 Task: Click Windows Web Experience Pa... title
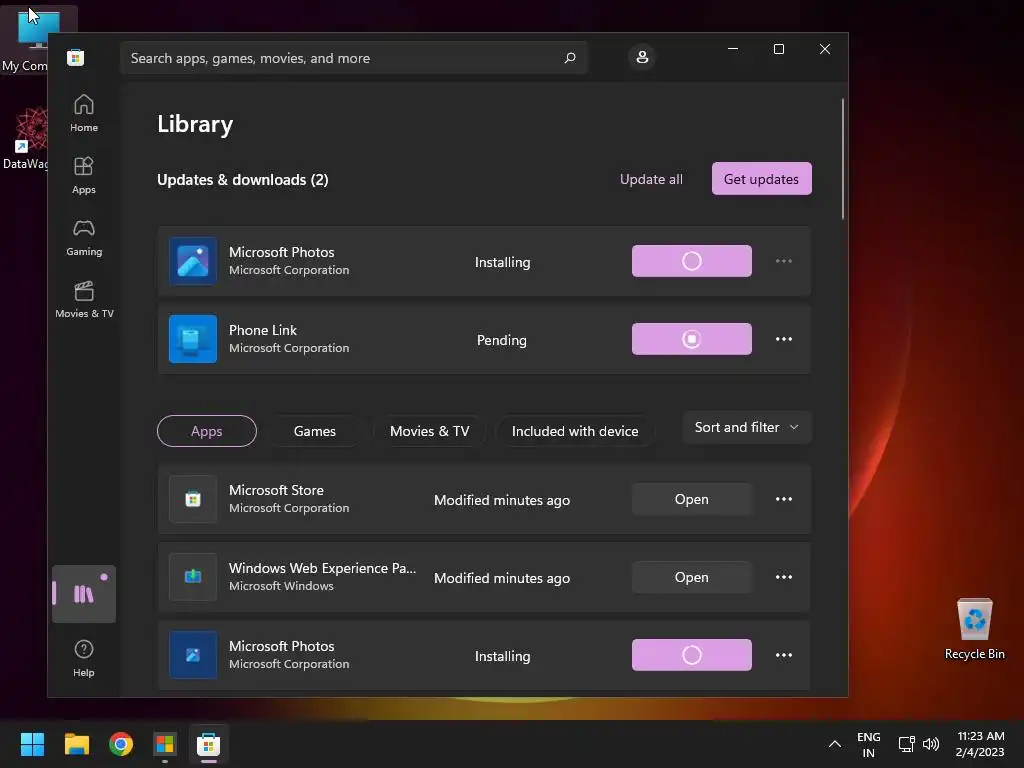click(322, 568)
